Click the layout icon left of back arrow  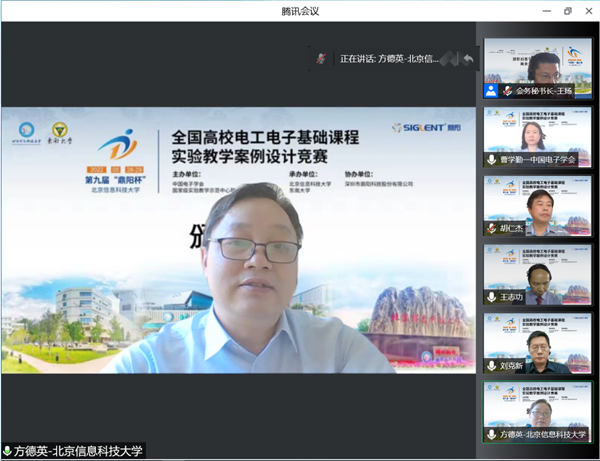click(448, 59)
